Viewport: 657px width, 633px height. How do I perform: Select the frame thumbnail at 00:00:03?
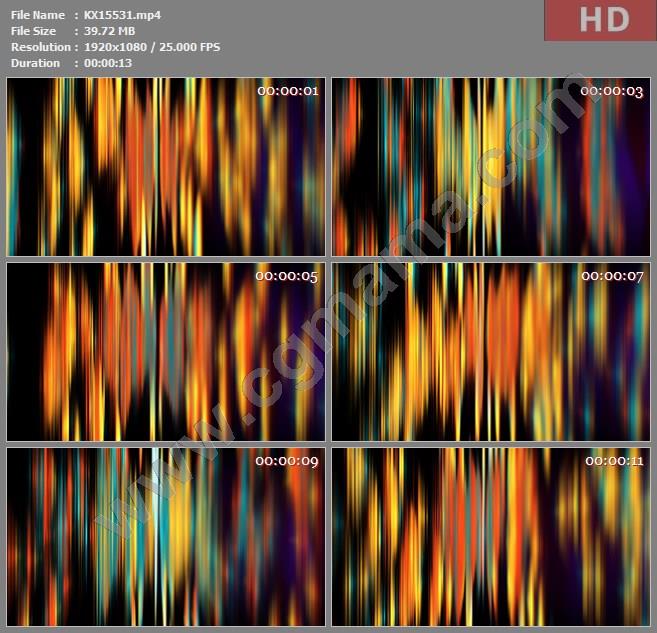click(491, 167)
